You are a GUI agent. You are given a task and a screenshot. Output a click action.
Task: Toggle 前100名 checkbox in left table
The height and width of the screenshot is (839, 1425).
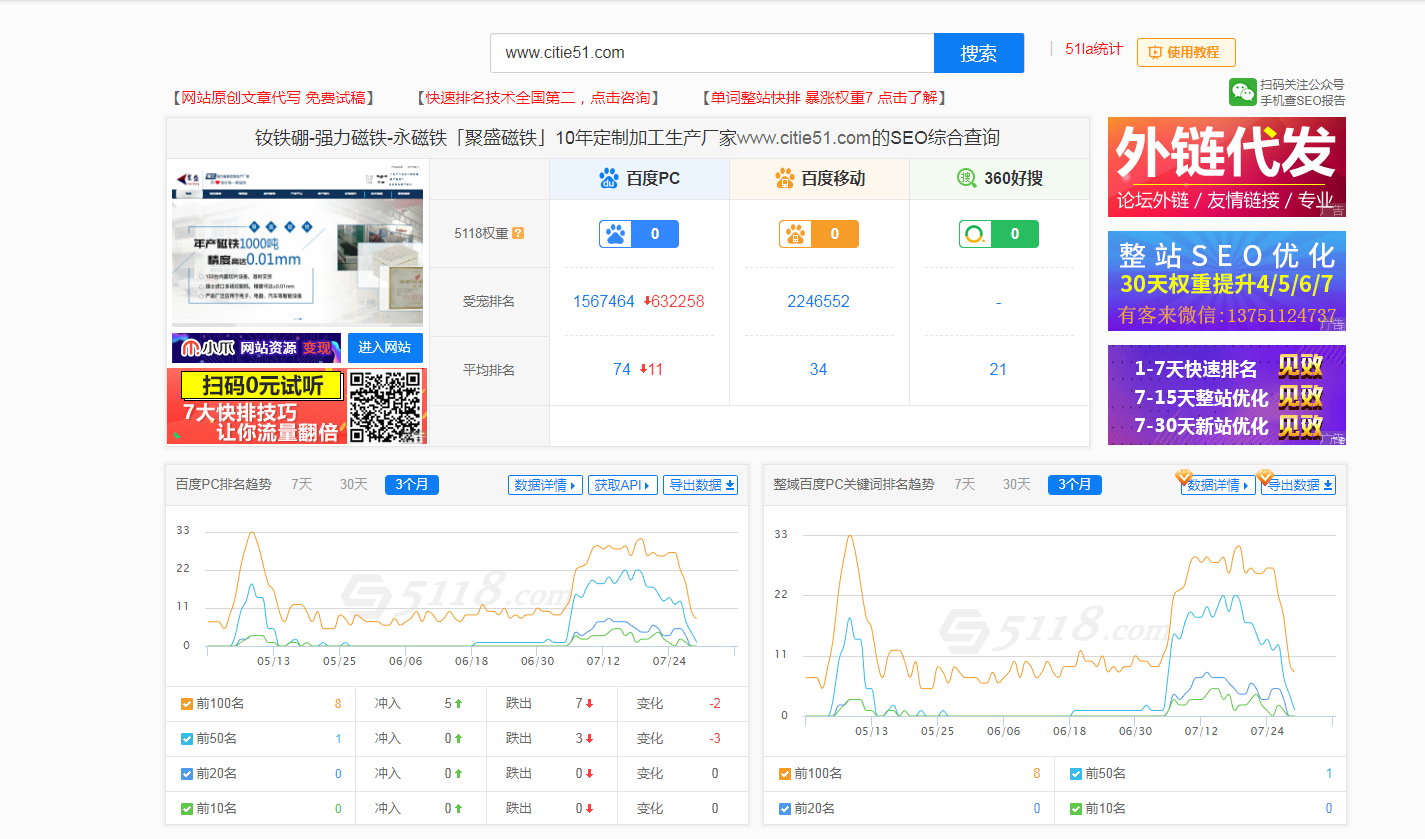[x=187, y=704]
